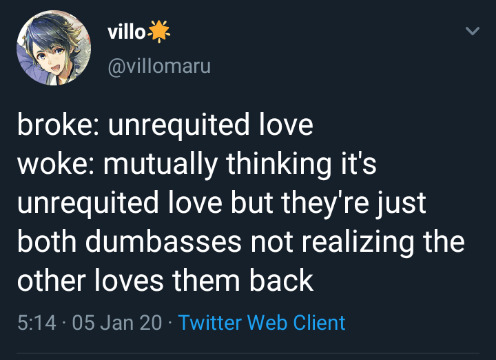
Task: Click the sun emoji beside villo's name
Action: tap(159, 31)
